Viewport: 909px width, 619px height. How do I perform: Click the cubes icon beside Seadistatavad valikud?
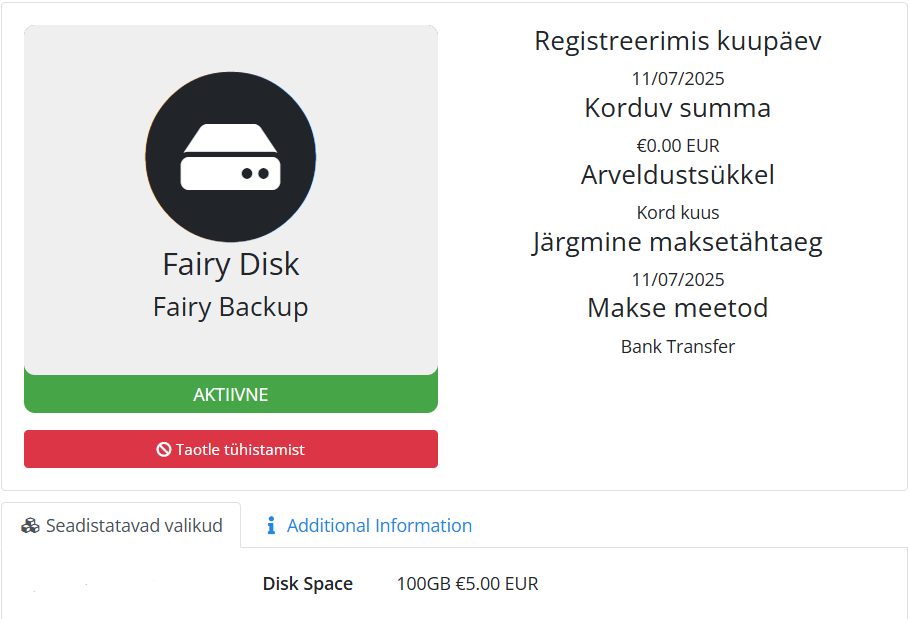(x=30, y=526)
